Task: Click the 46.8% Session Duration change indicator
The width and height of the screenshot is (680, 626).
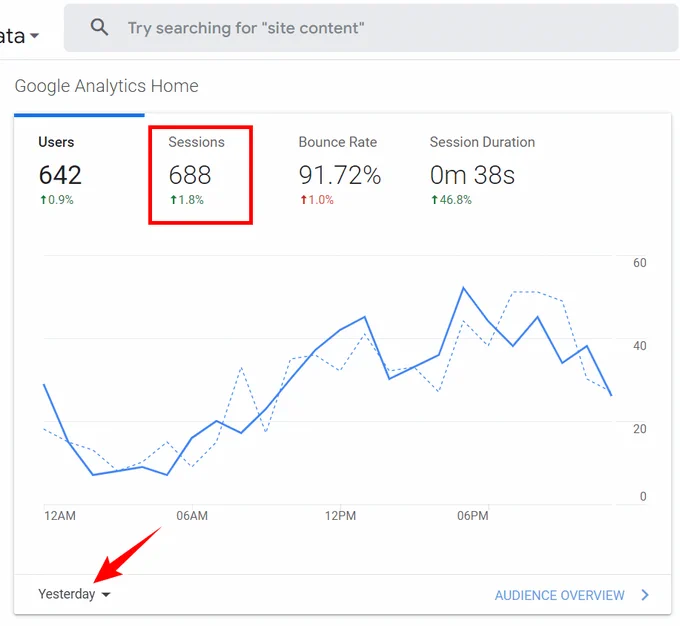Action: coord(451,200)
